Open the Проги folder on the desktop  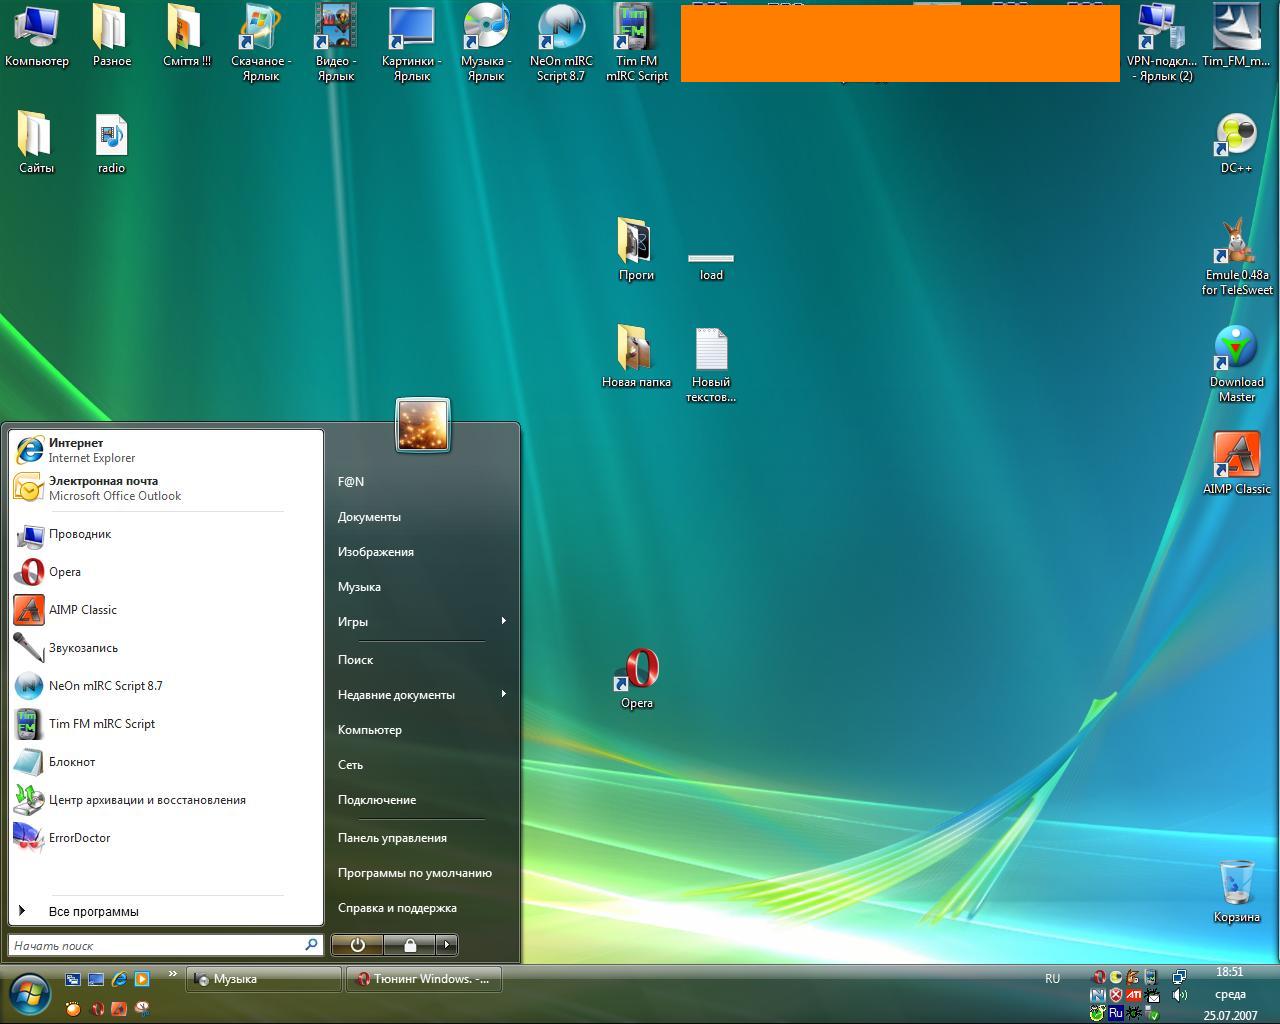[636, 242]
